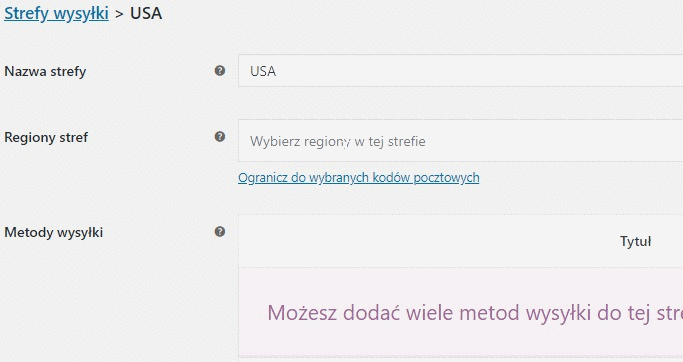Click blank area right of regions placeholder text
This screenshot has height=362, width=683.
553,141
